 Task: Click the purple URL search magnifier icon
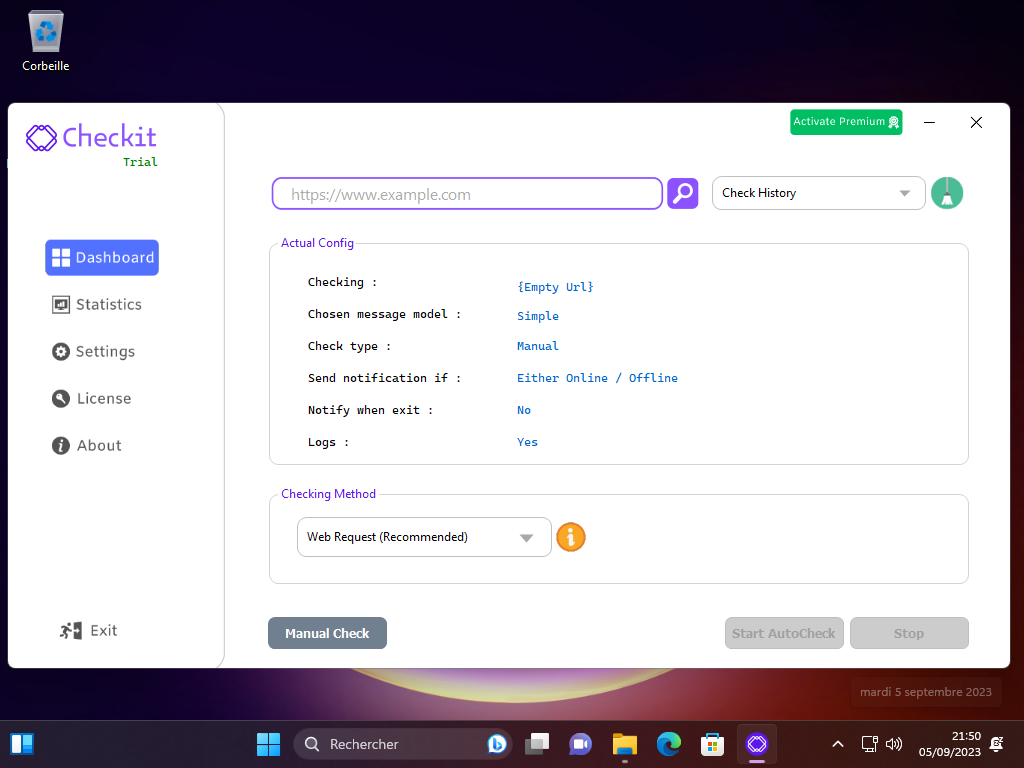pyautogui.click(x=682, y=193)
